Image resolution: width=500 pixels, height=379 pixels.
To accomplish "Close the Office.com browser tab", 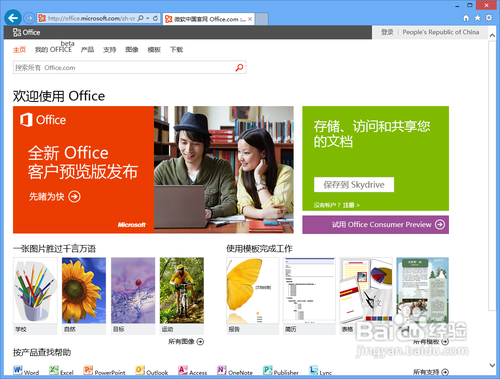I will [250, 19].
